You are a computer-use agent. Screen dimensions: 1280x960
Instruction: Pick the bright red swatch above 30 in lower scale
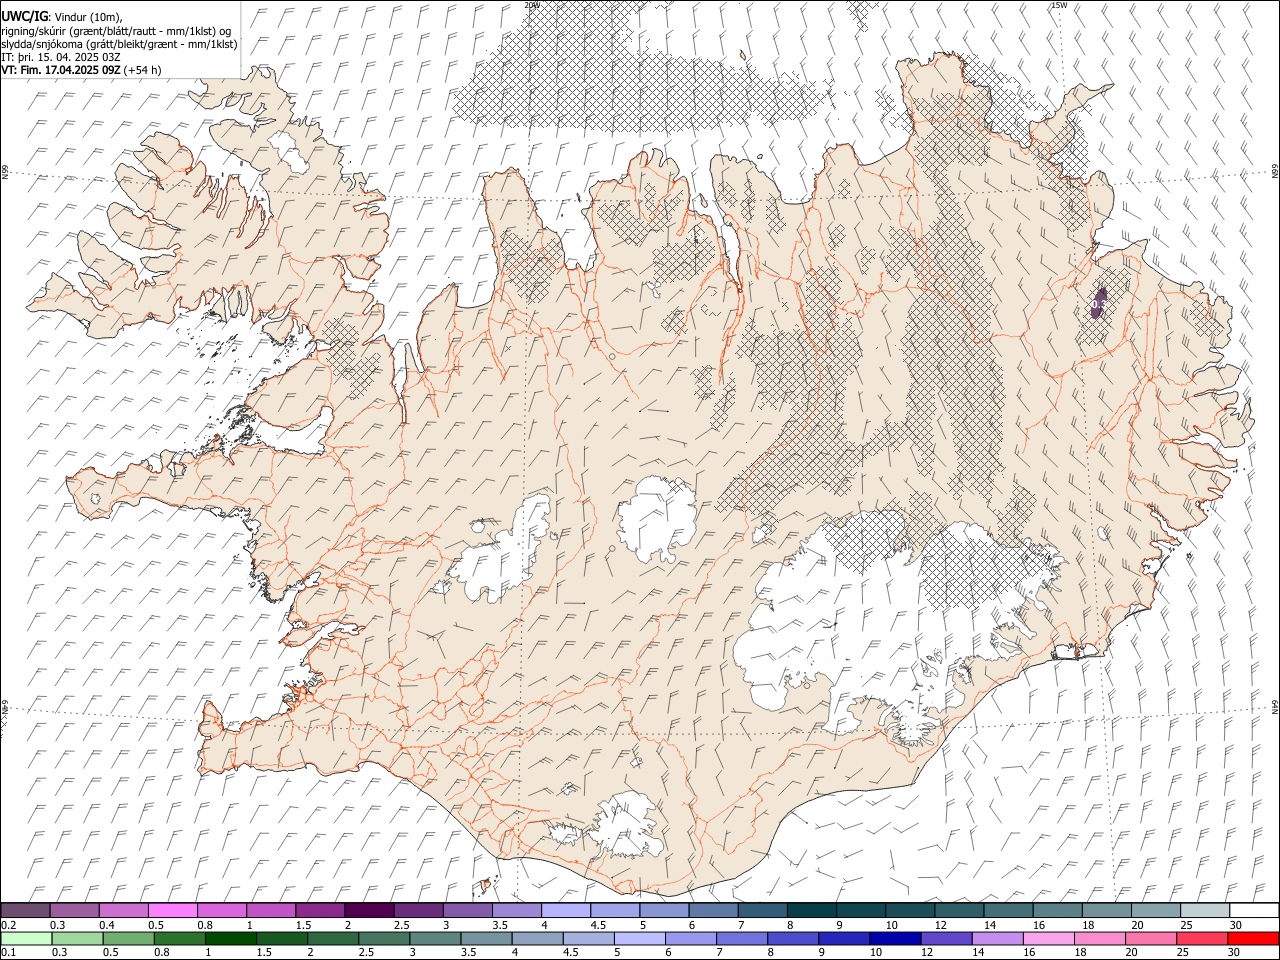pos(1254,939)
